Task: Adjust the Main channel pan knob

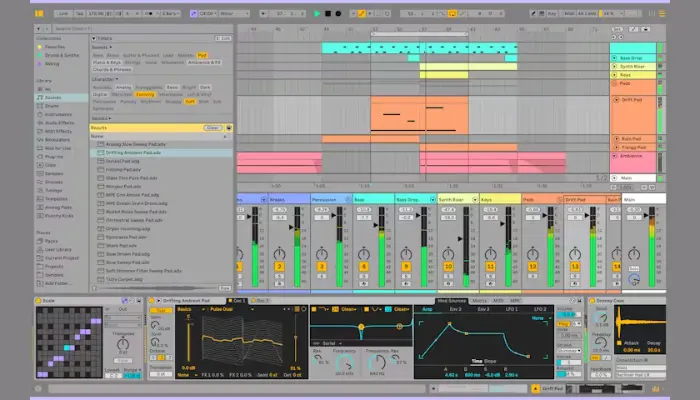Action: pyautogui.click(x=634, y=254)
